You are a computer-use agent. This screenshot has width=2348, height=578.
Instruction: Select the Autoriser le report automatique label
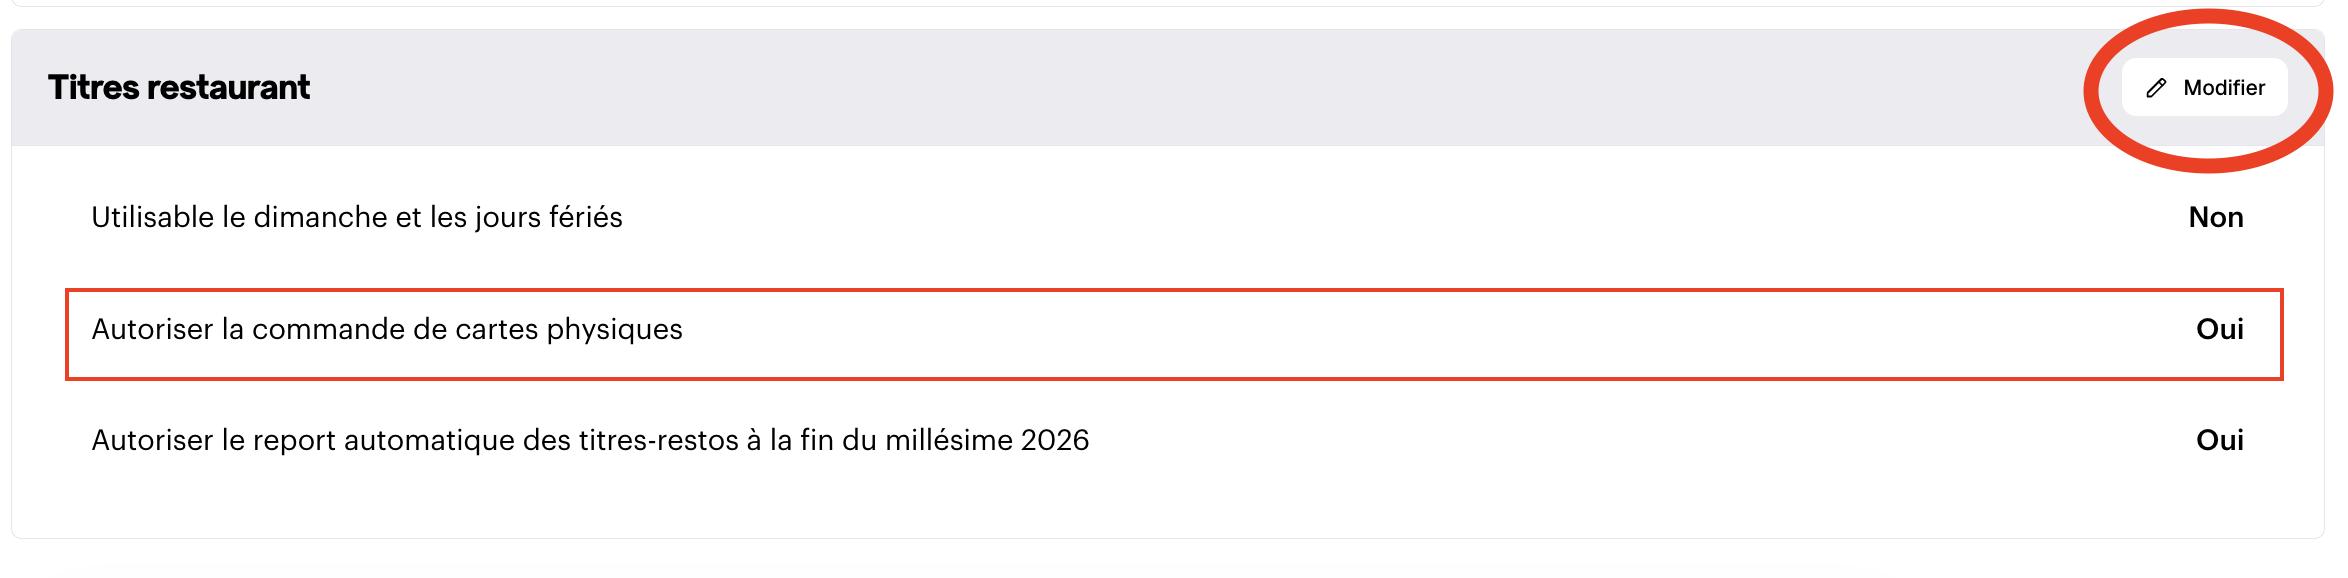590,440
